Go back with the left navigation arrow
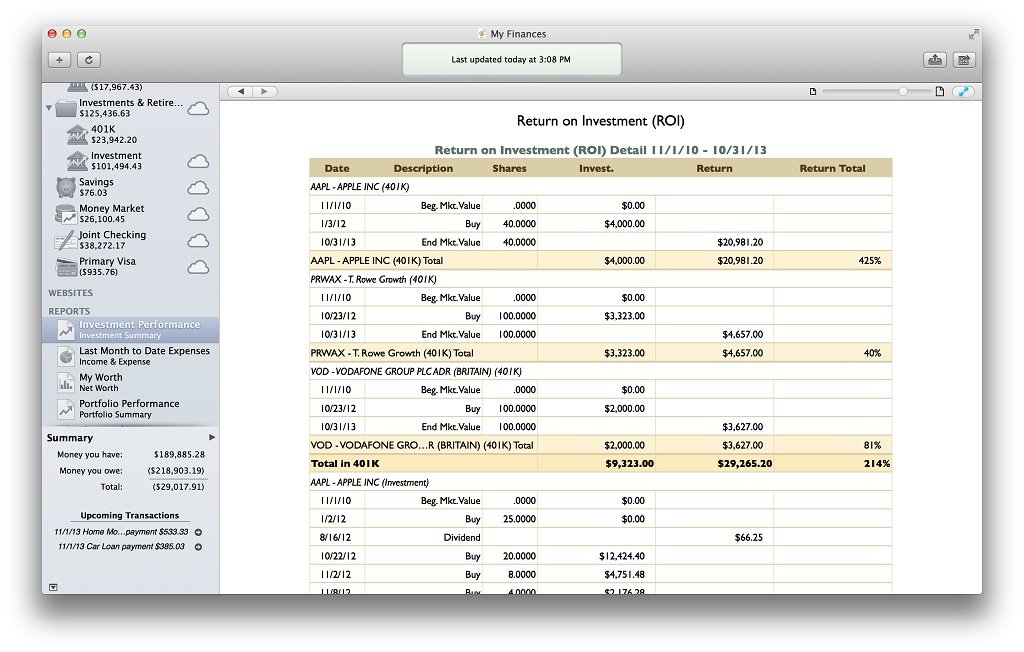 click(x=240, y=92)
